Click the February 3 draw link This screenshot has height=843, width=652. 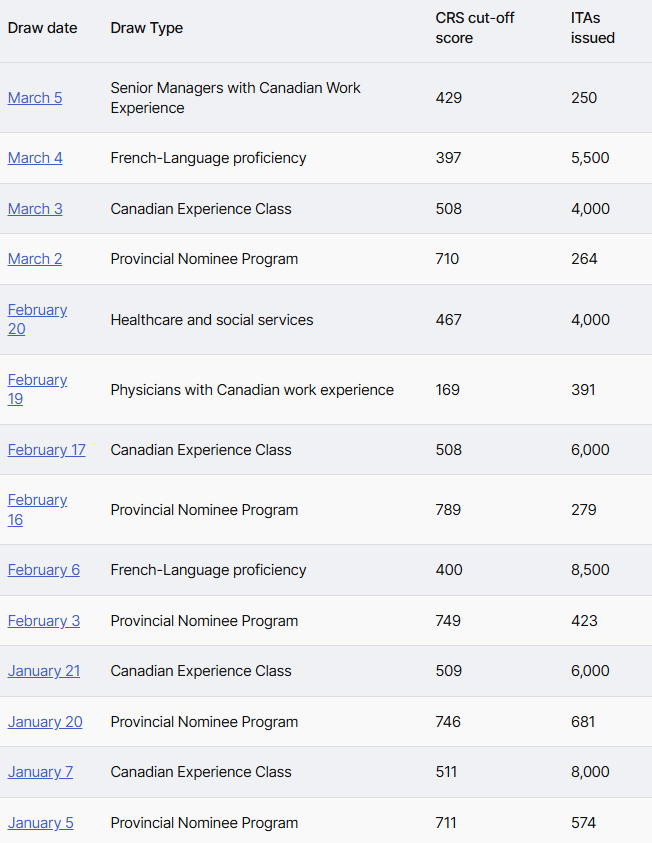pyautogui.click(x=44, y=621)
